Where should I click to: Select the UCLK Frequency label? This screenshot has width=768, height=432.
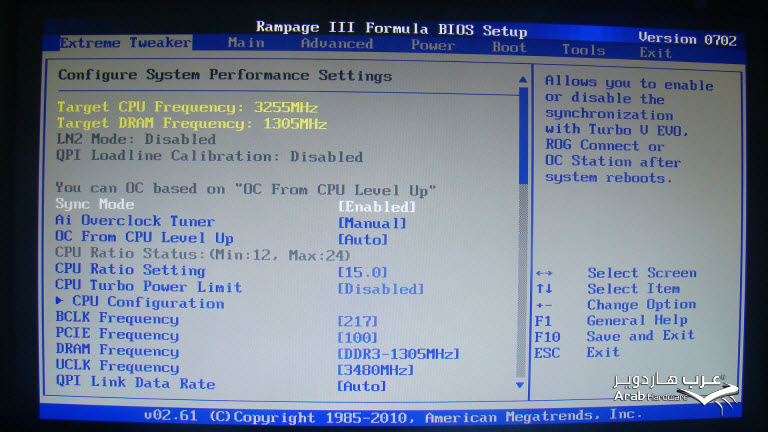118,366
